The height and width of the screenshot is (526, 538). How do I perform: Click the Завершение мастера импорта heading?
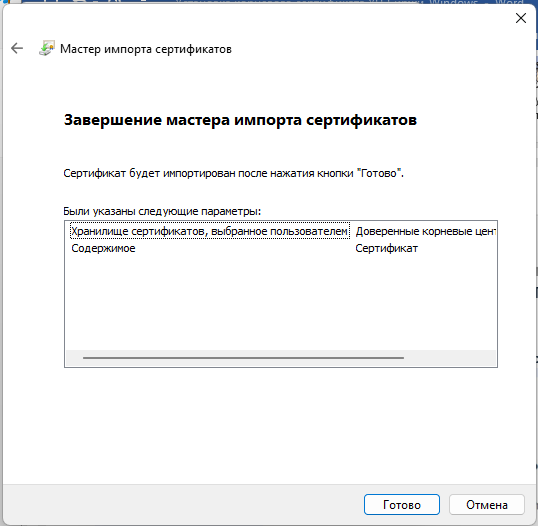[x=240, y=120]
